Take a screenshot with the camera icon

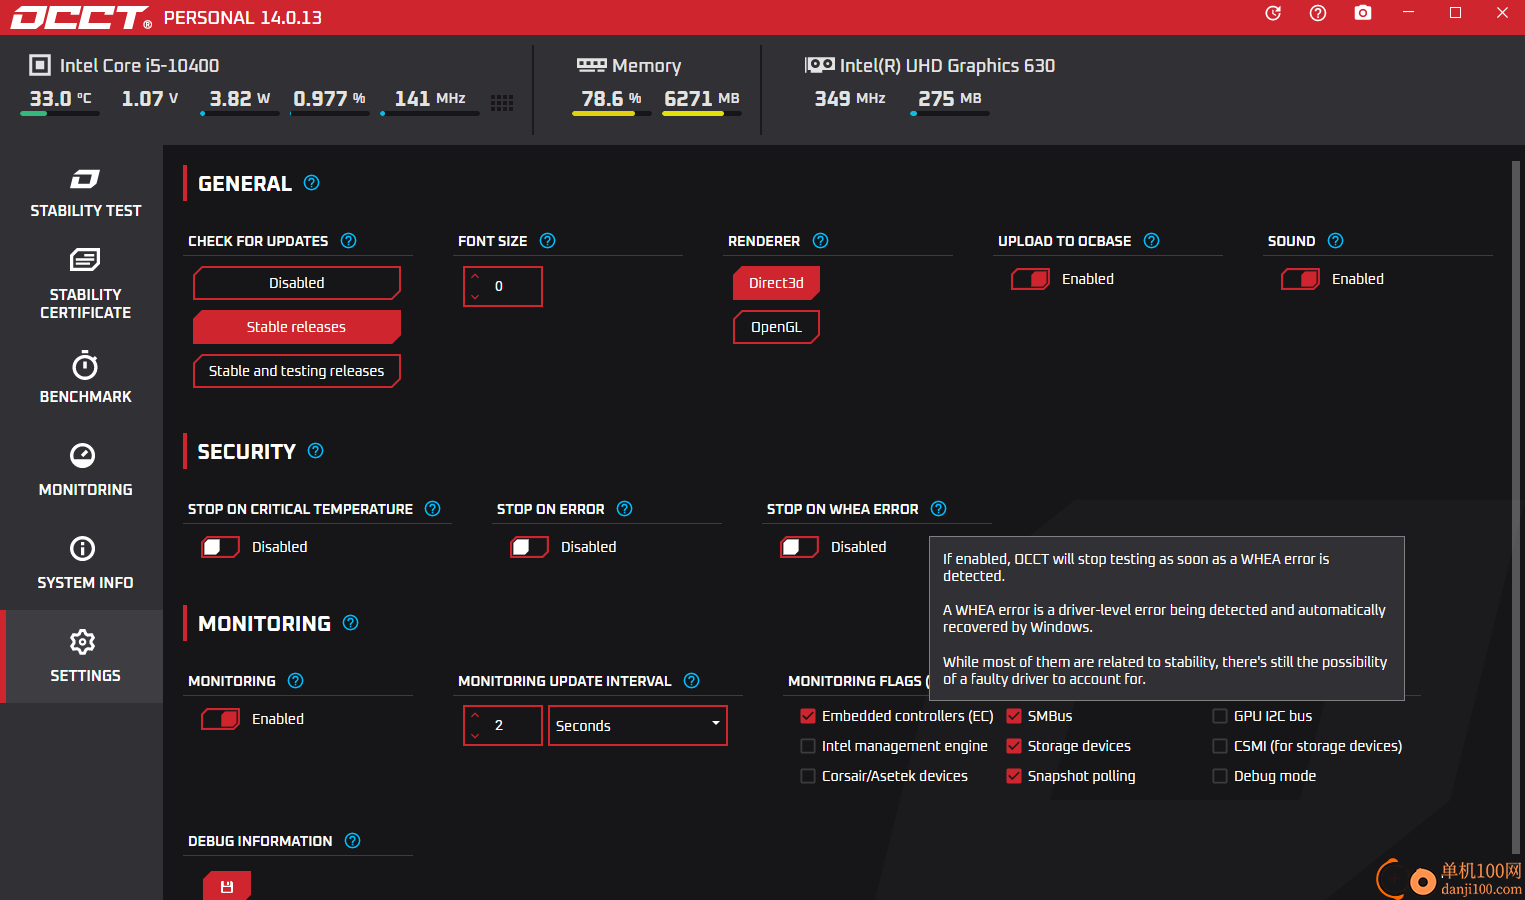coord(1363,13)
